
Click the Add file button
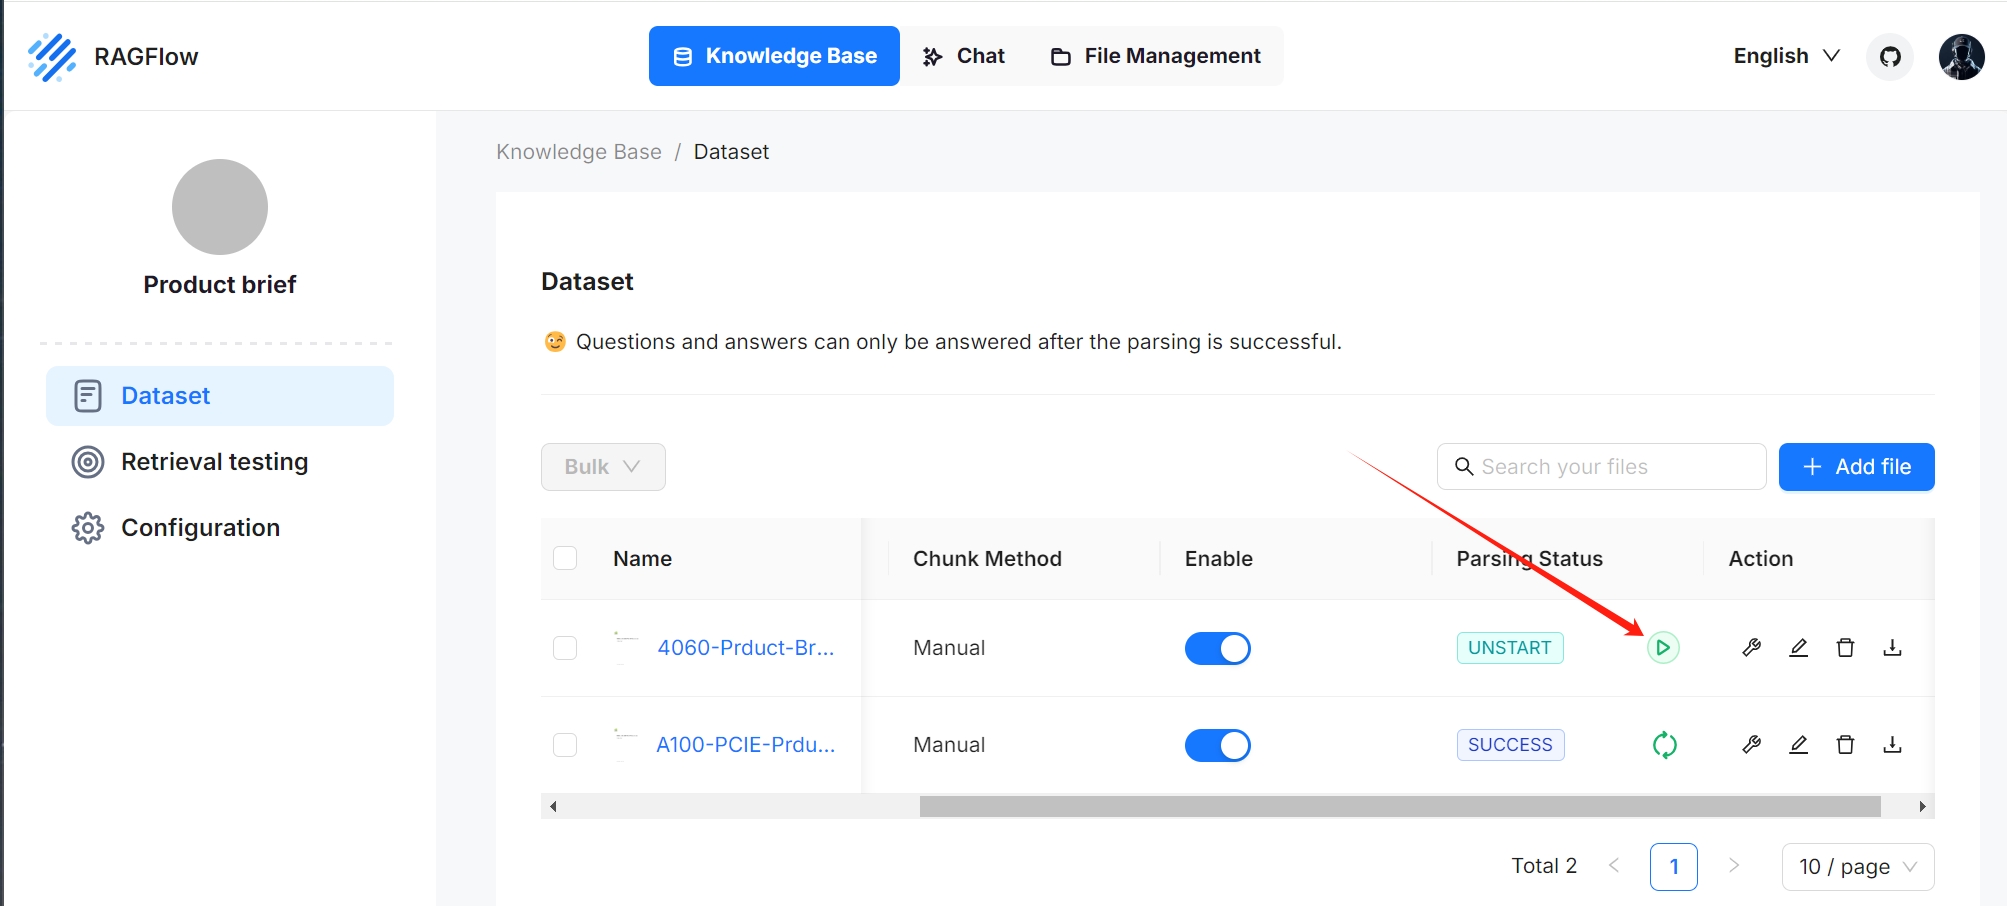[1857, 467]
